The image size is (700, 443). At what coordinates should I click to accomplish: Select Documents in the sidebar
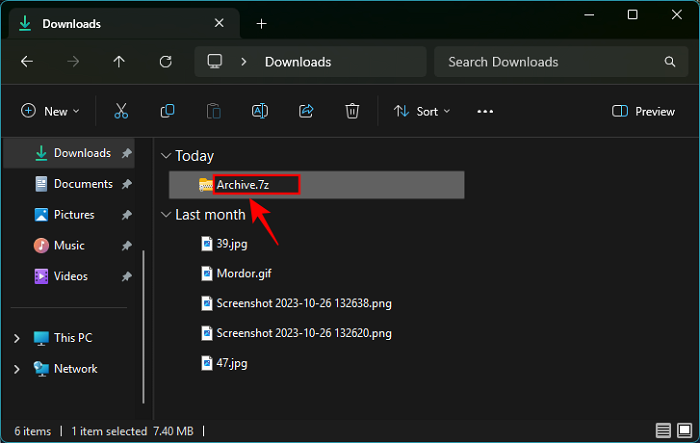coord(82,184)
